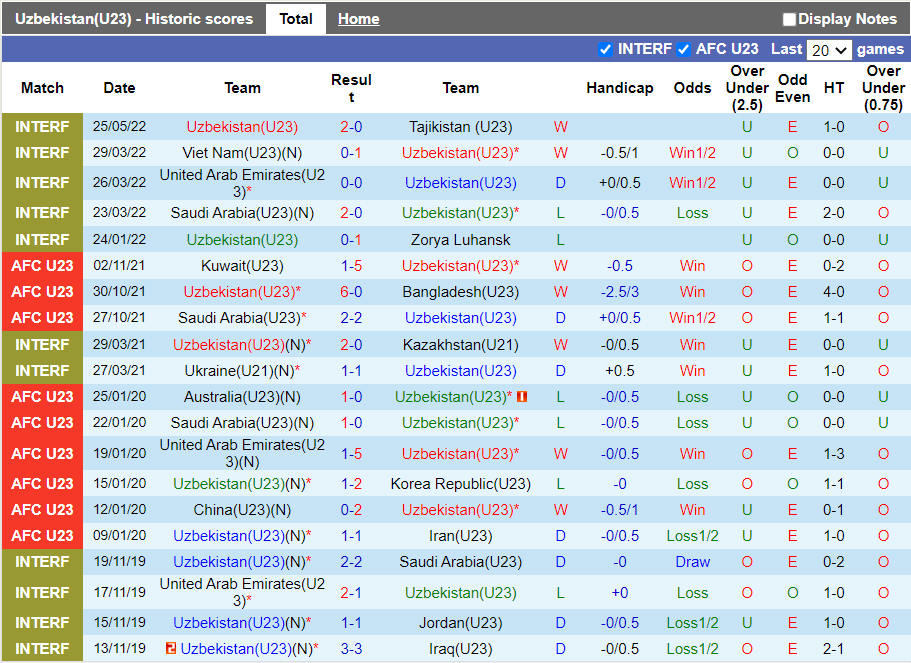Open Bangladesh(U23) team link
Image resolution: width=911 pixels, height=663 pixels.
pos(460,292)
